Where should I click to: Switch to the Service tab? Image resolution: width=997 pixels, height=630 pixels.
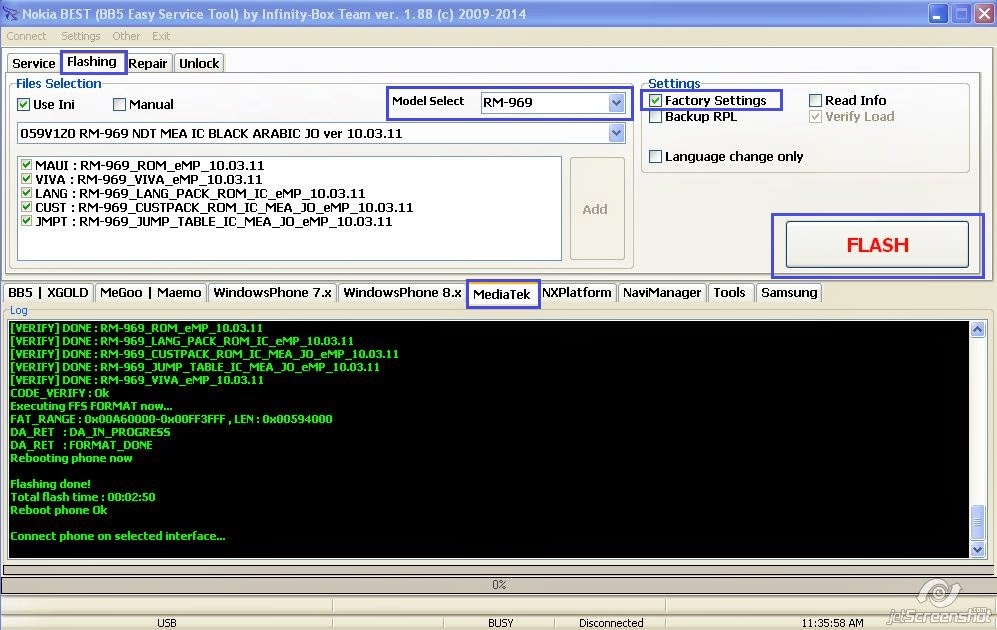click(x=34, y=64)
